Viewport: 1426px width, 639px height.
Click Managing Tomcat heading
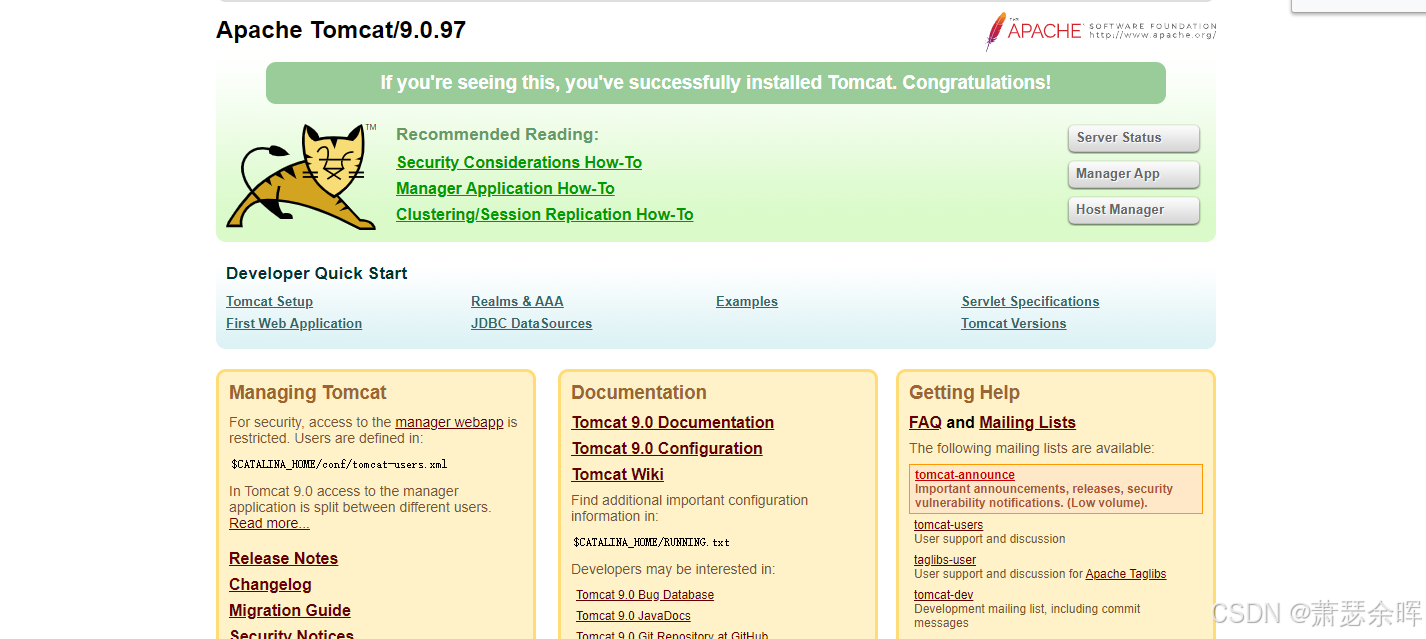click(x=307, y=392)
